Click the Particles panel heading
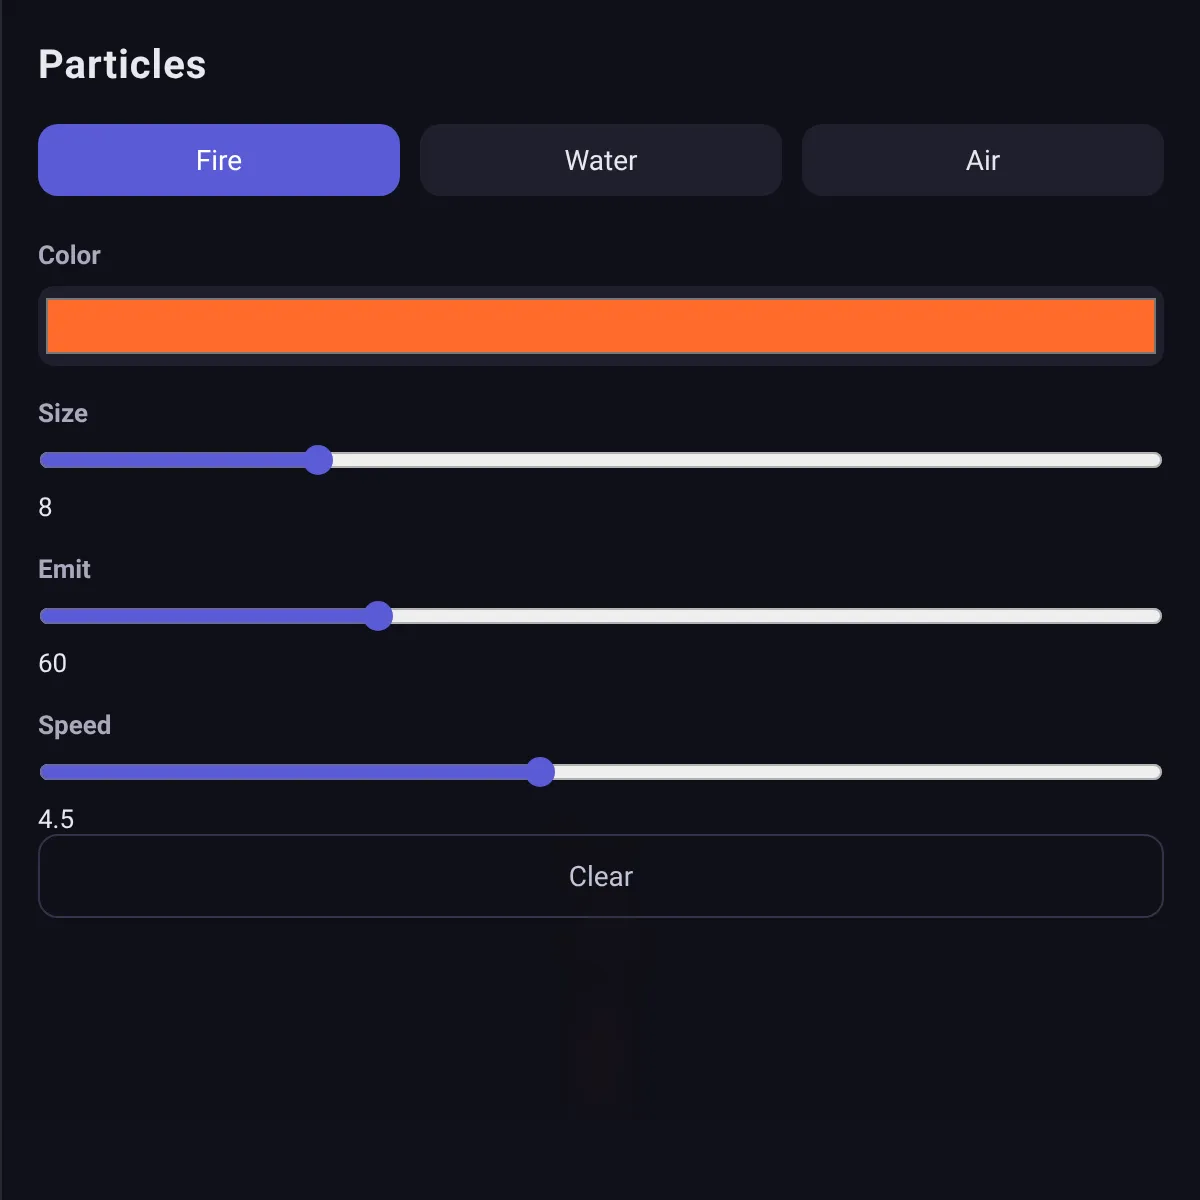1200x1200 pixels. click(122, 65)
